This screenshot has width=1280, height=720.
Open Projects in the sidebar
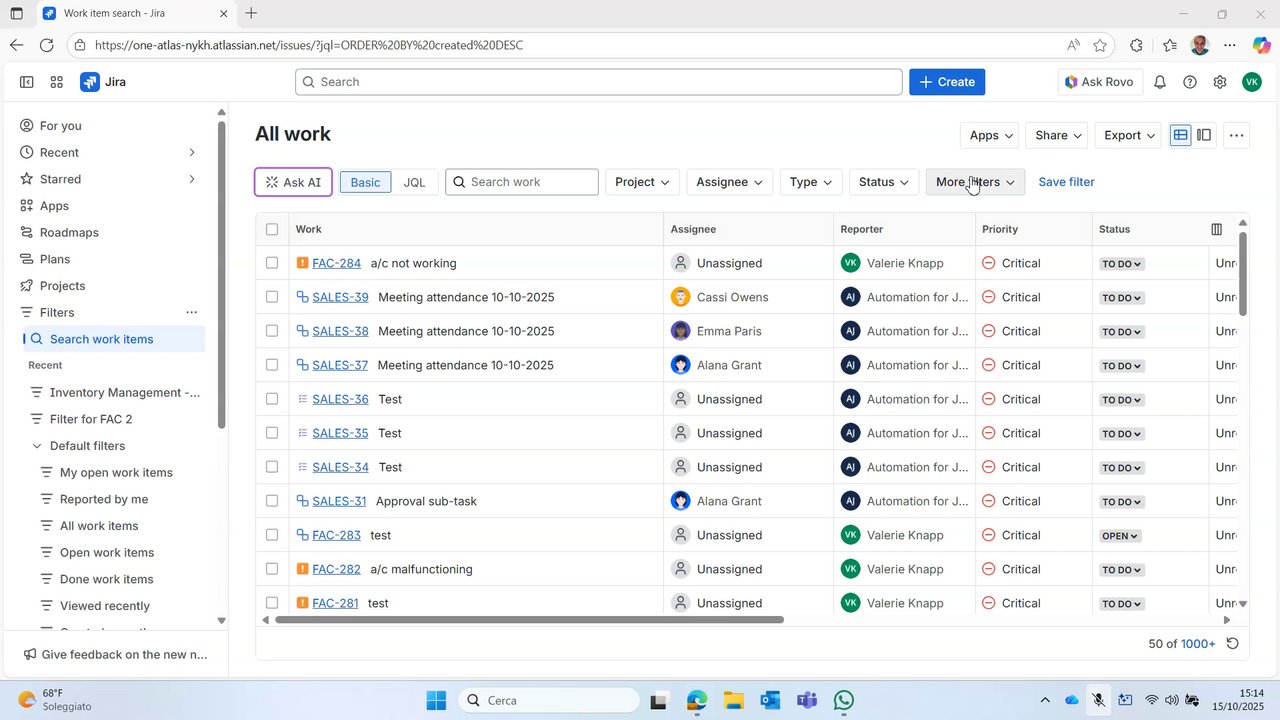[x=112, y=286]
